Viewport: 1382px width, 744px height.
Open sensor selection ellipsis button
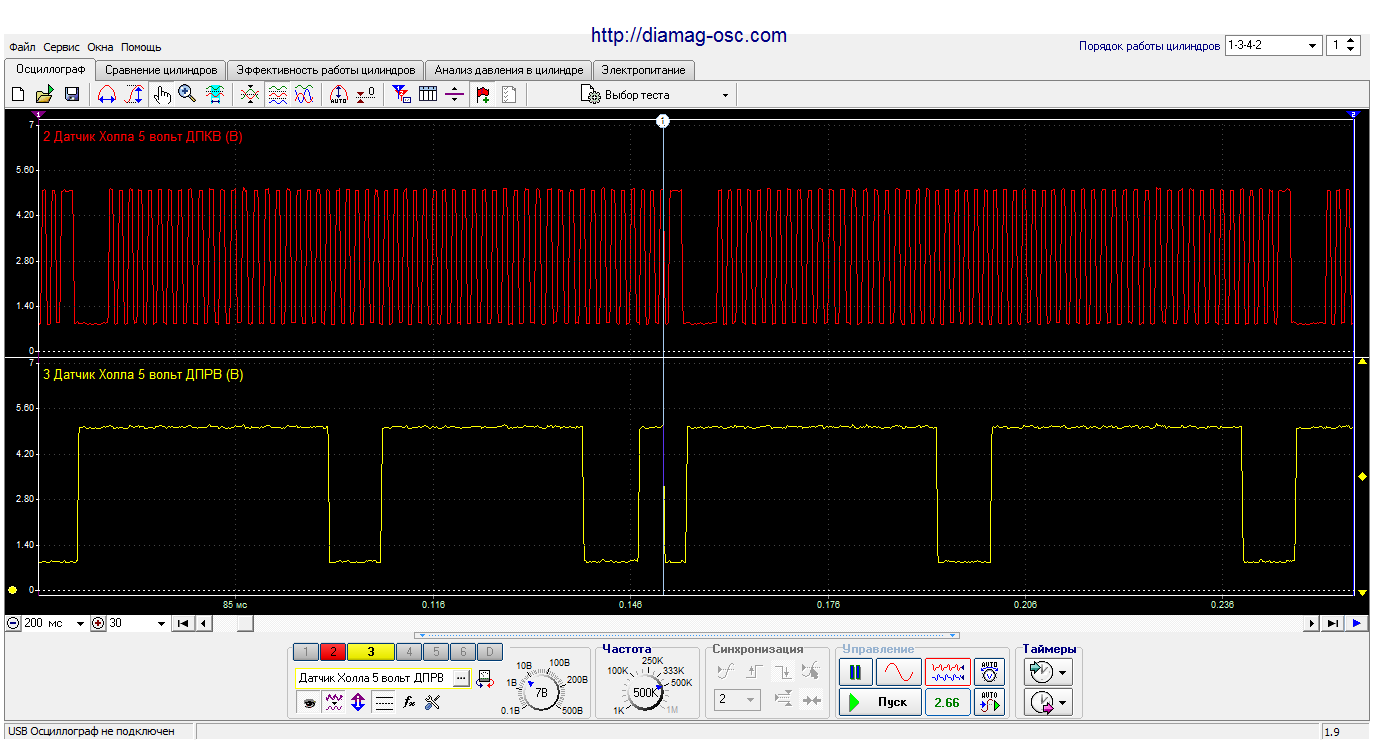(x=461, y=678)
